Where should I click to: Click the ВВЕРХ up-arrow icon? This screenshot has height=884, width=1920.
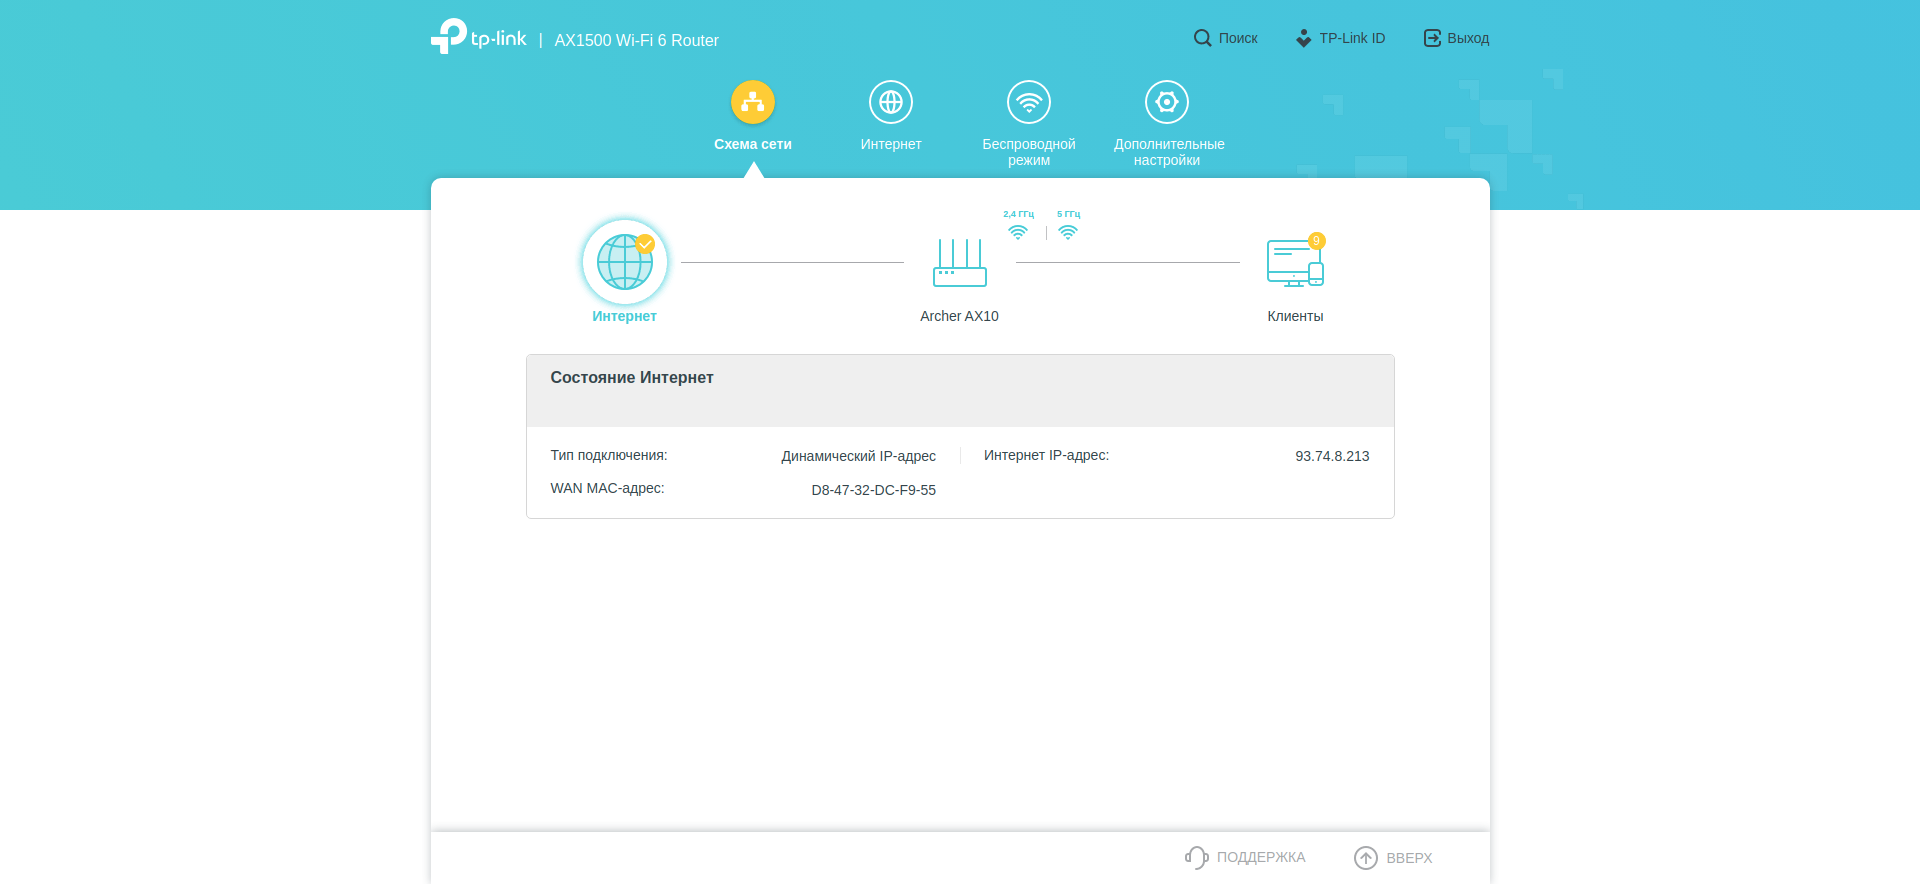pyautogui.click(x=1365, y=858)
